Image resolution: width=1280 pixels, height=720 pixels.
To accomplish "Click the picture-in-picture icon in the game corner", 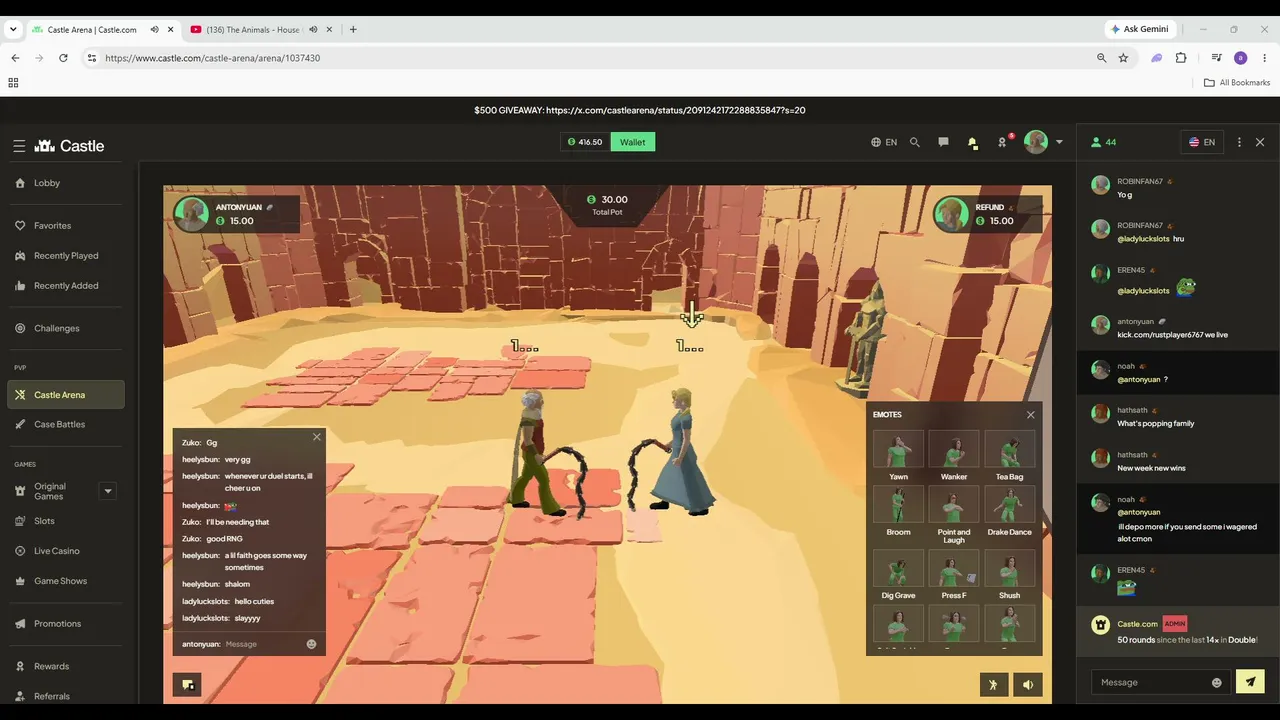I will (x=187, y=685).
